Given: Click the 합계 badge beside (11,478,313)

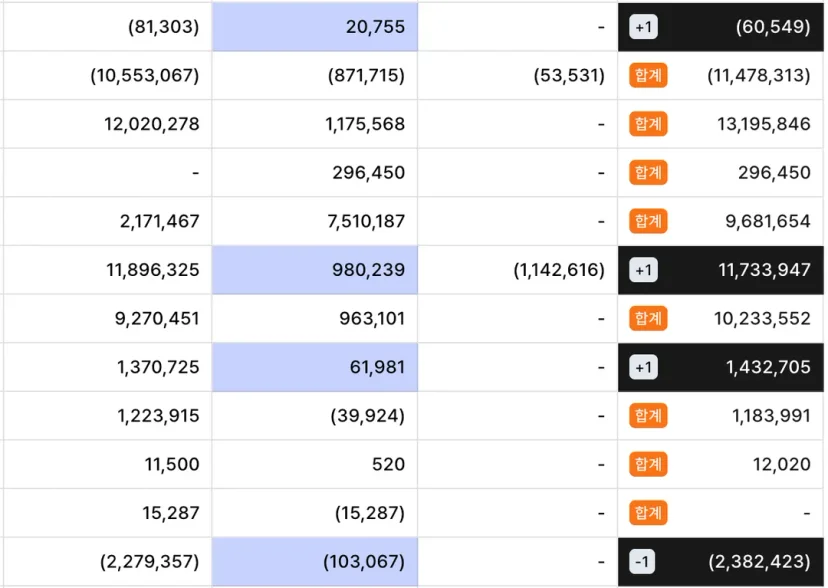Looking at the screenshot, I should coord(648,75).
